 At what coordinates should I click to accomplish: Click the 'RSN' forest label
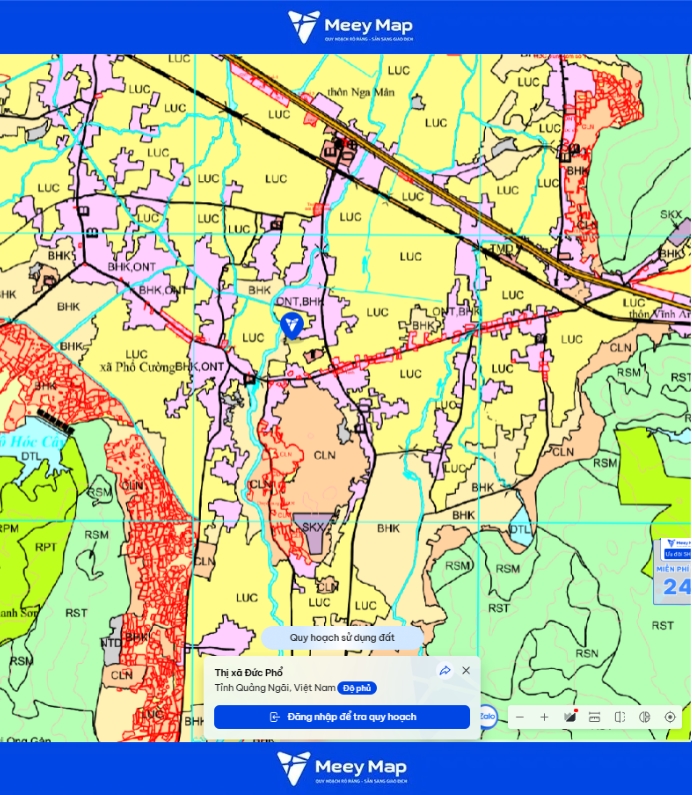pos(587,654)
